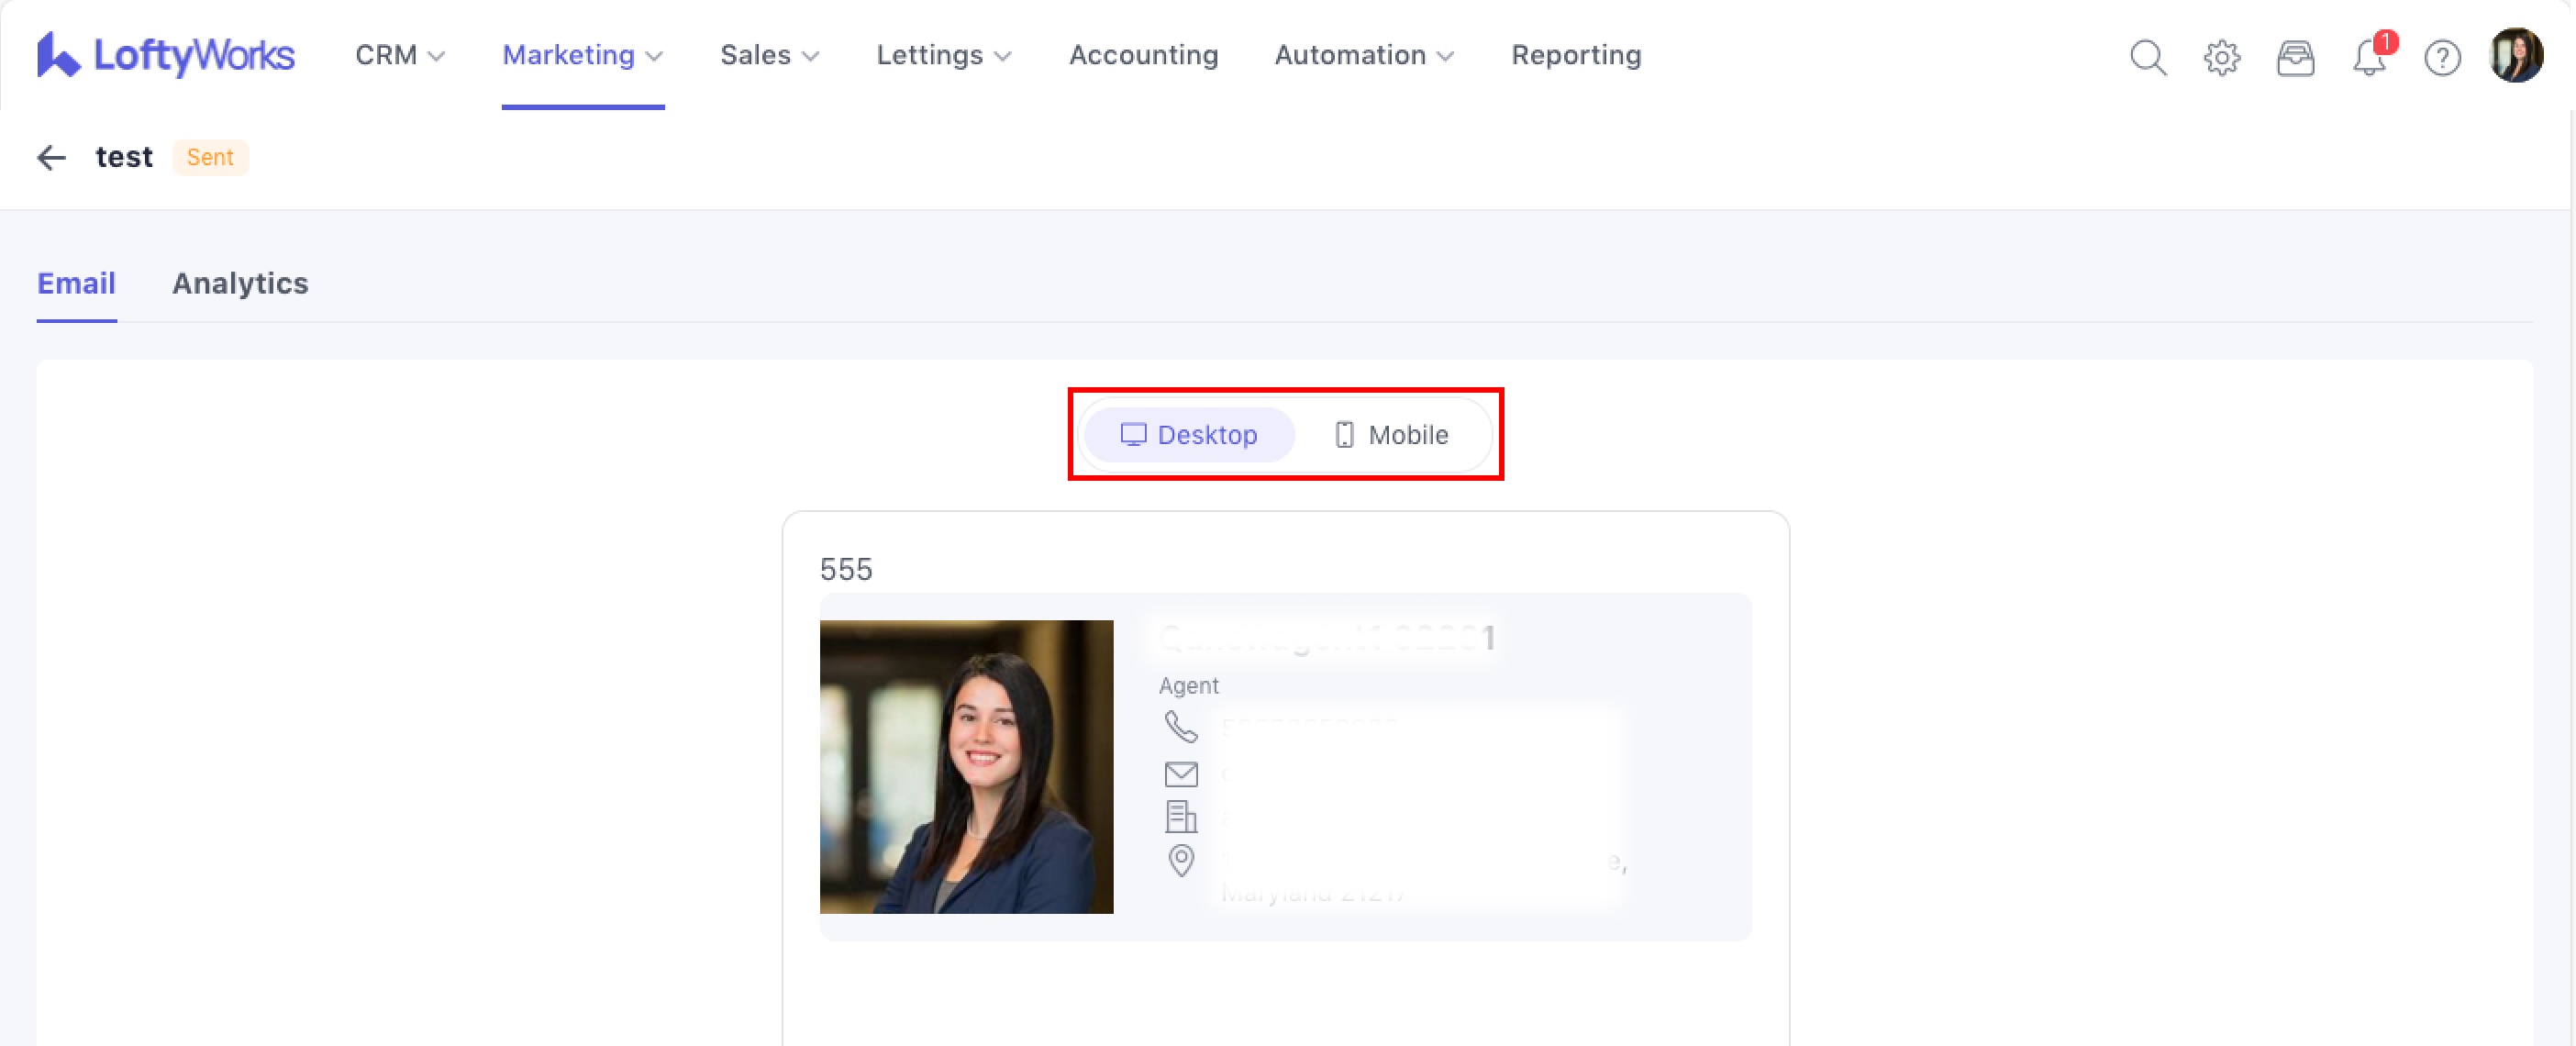Click the agent portrait photo
The image size is (2576, 1046).
(x=966, y=766)
